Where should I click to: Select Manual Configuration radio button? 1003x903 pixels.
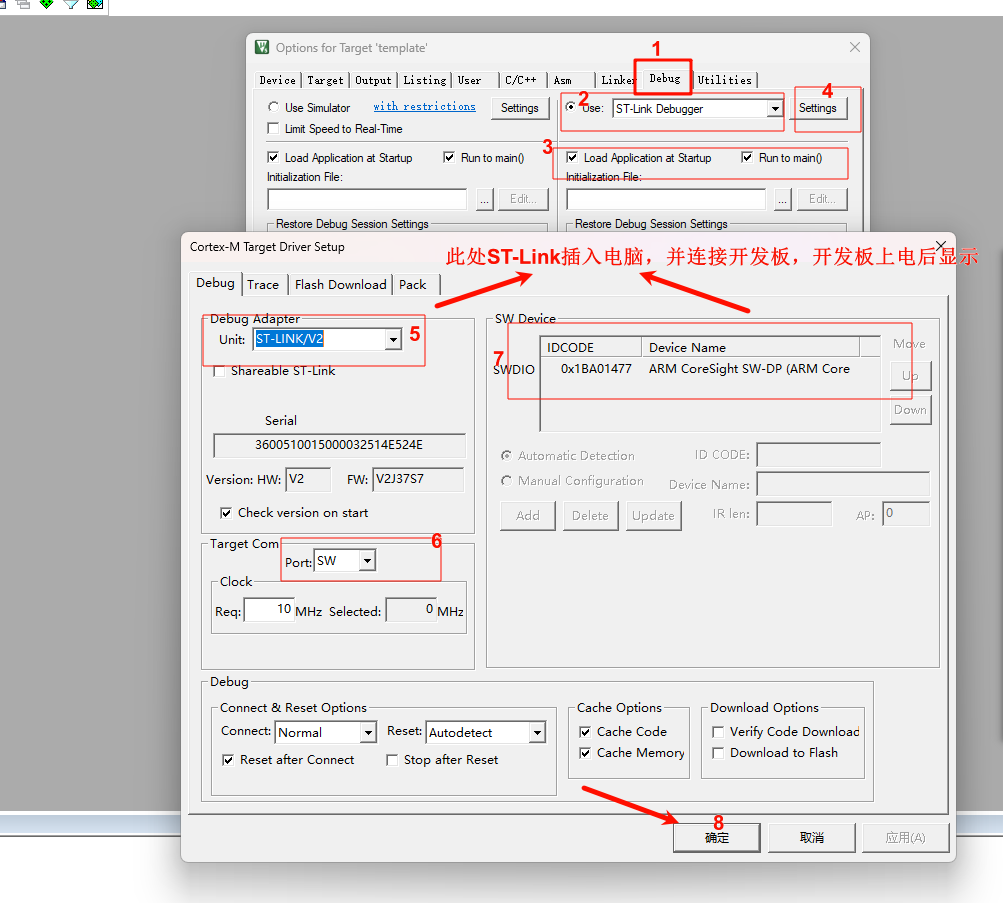507,480
